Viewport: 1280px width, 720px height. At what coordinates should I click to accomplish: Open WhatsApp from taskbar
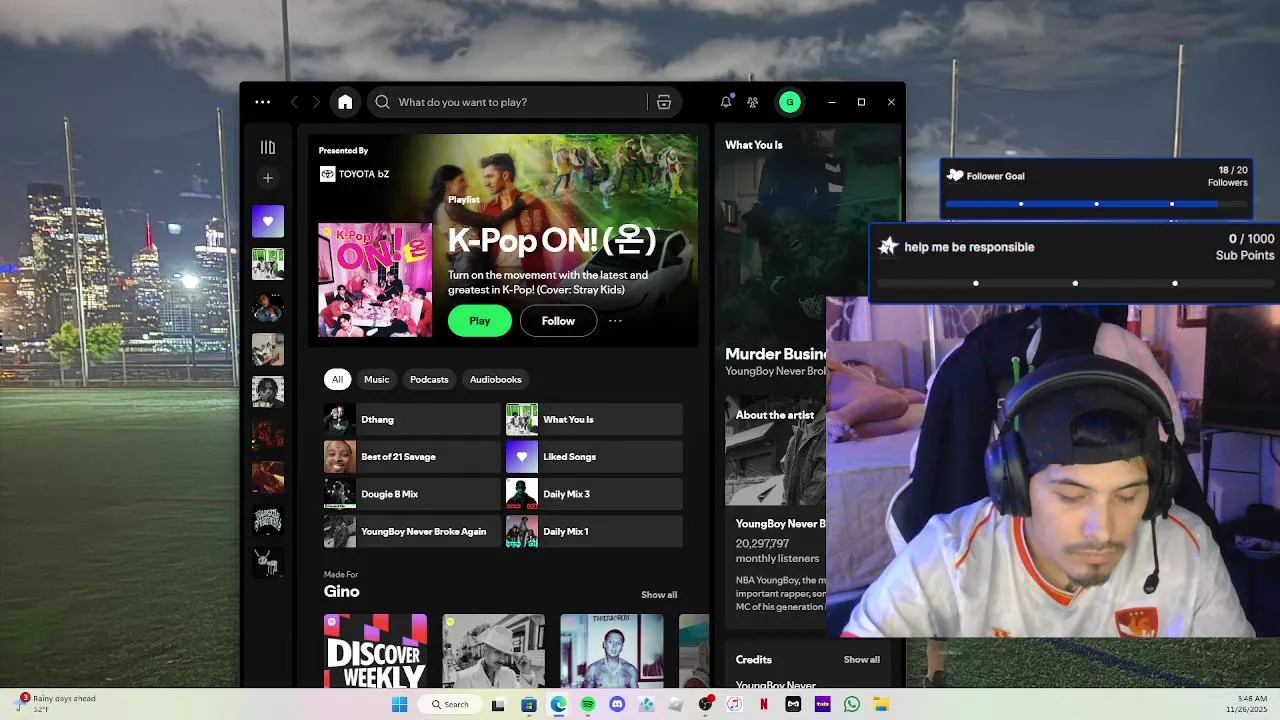[852, 705]
